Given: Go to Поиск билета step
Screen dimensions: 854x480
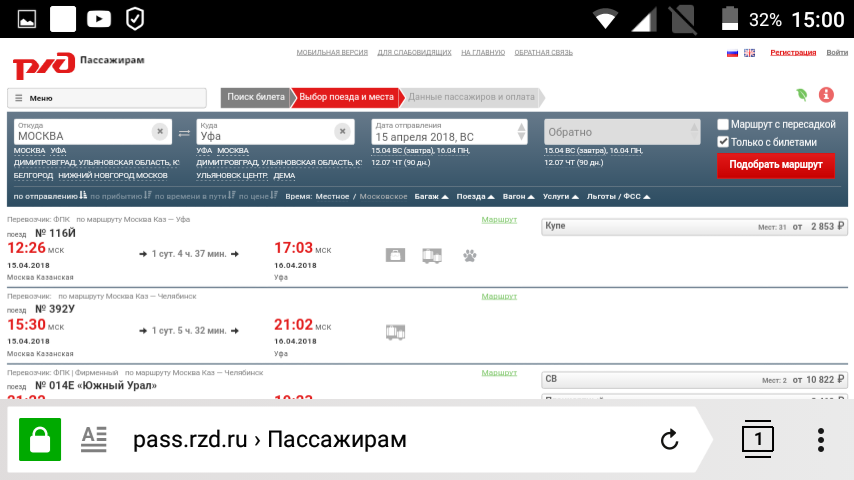Looking at the screenshot, I should pyautogui.click(x=256, y=97).
